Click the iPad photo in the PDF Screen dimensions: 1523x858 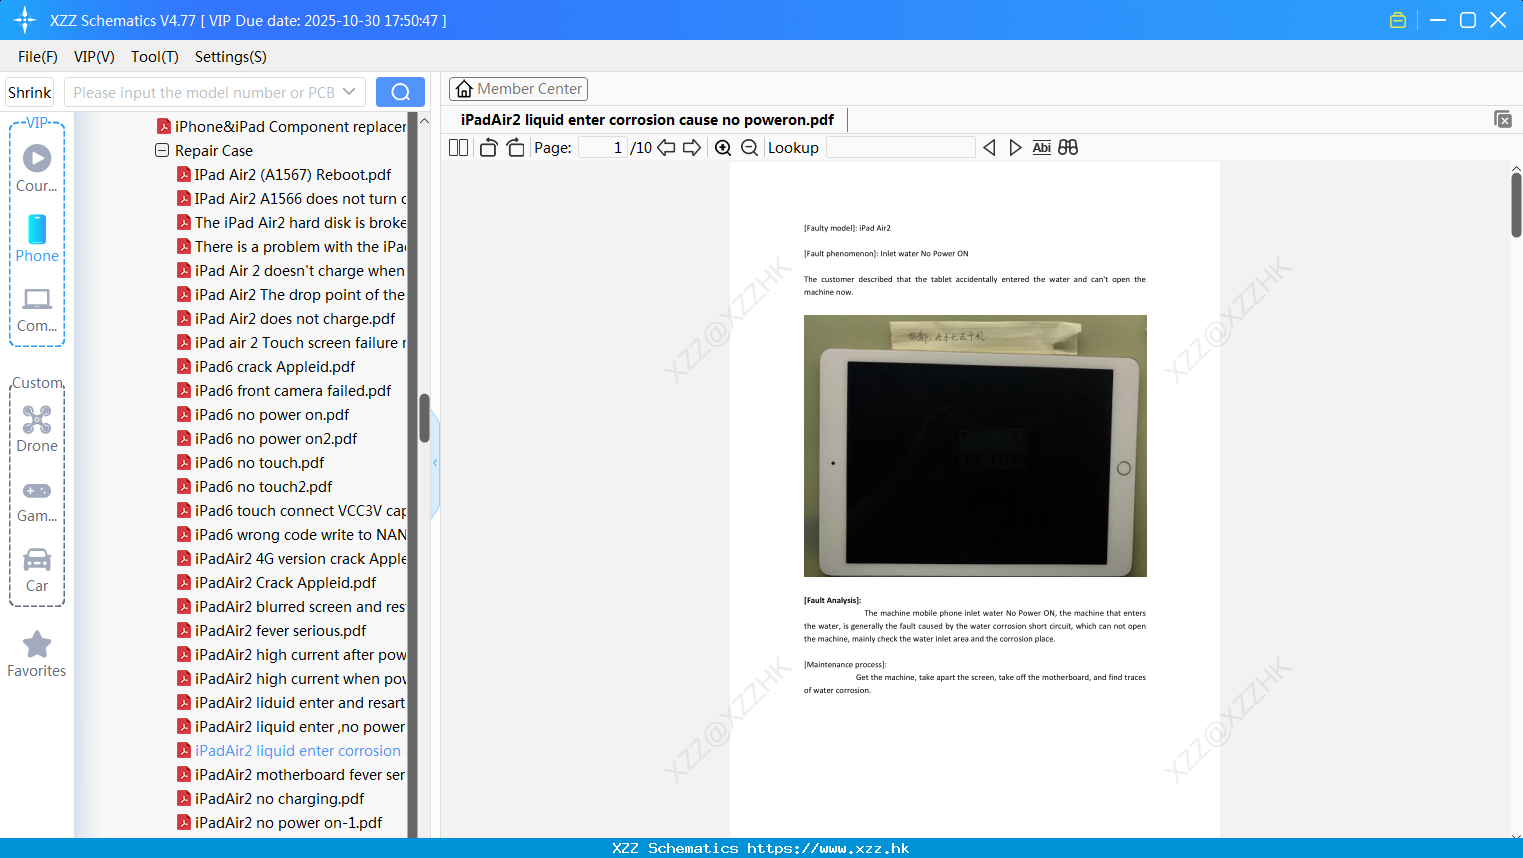click(975, 446)
